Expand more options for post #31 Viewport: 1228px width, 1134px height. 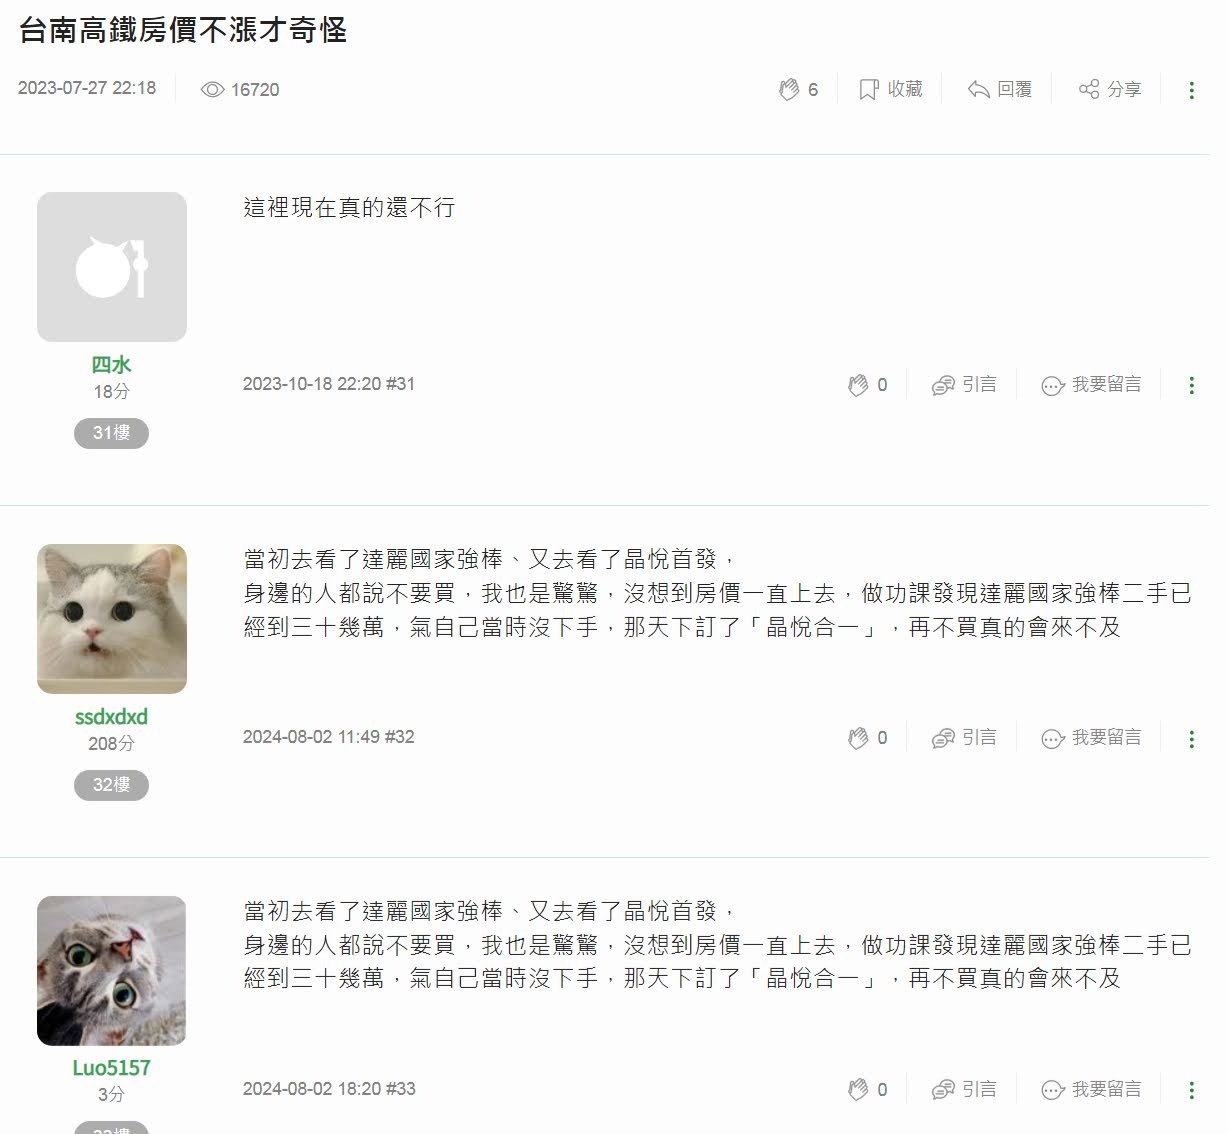click(x=1191, y=385)
